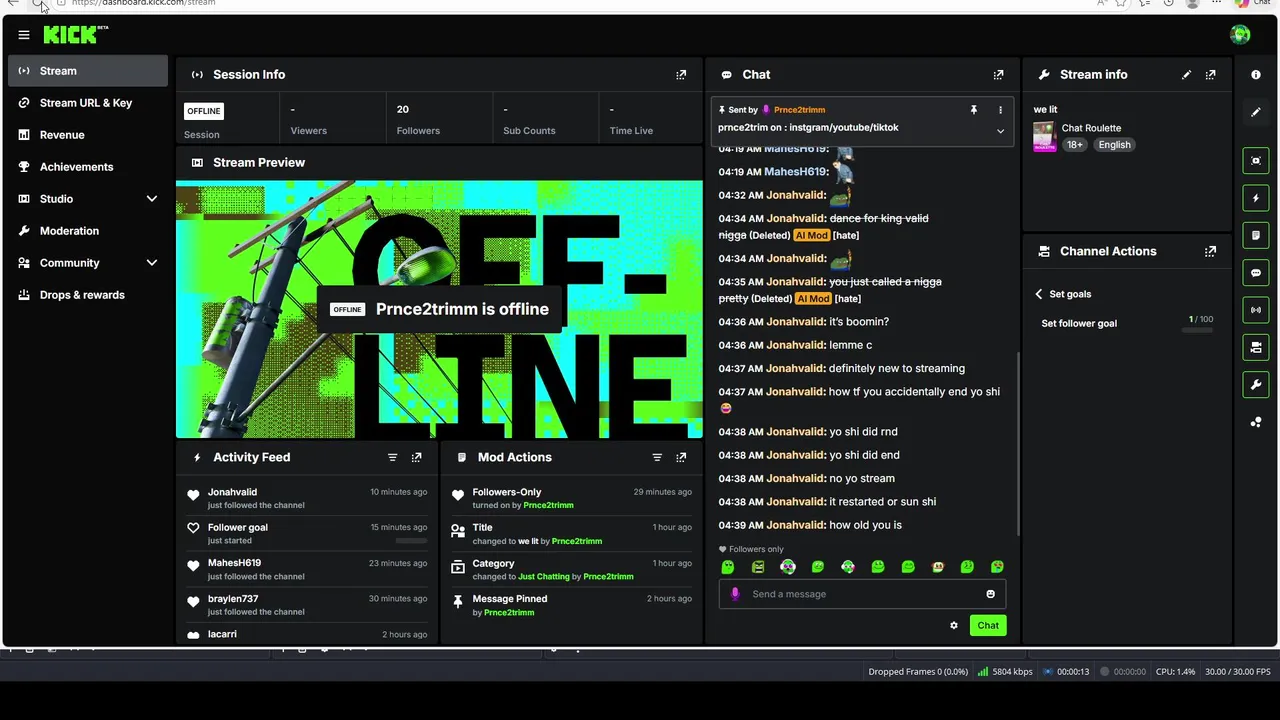
Task: Pop out the Channel Actions panel
Action: (x=1210, y=252)
